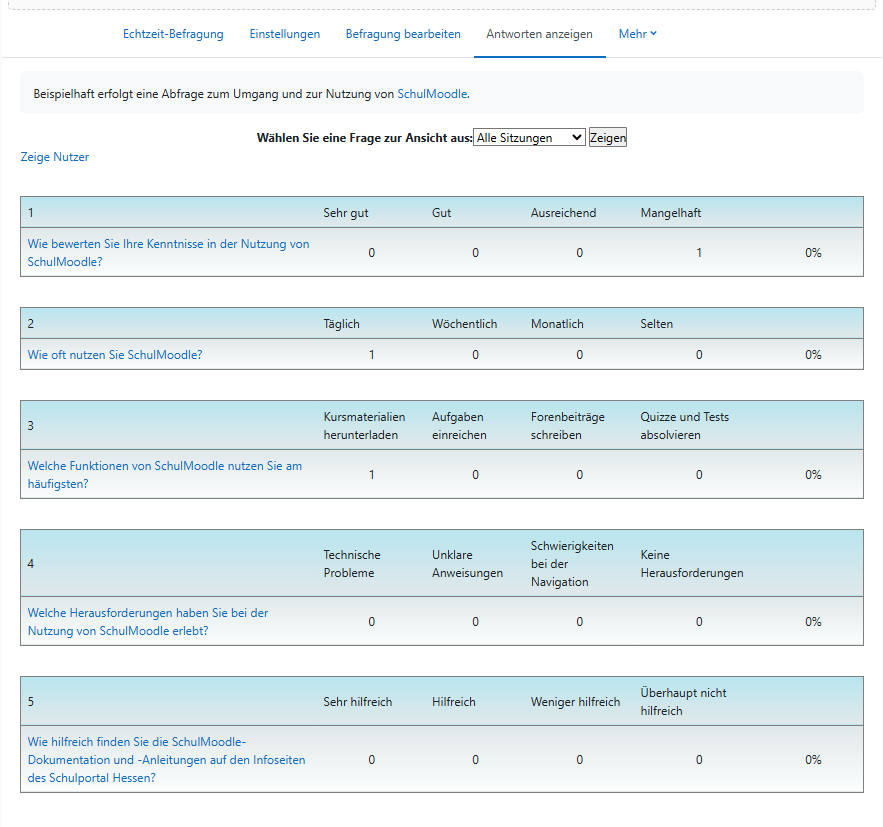Open question about Herausforderungen bei der Nutzung
Image resolution: width=883 pixels, height=827 pixels.
click(148, 622)
